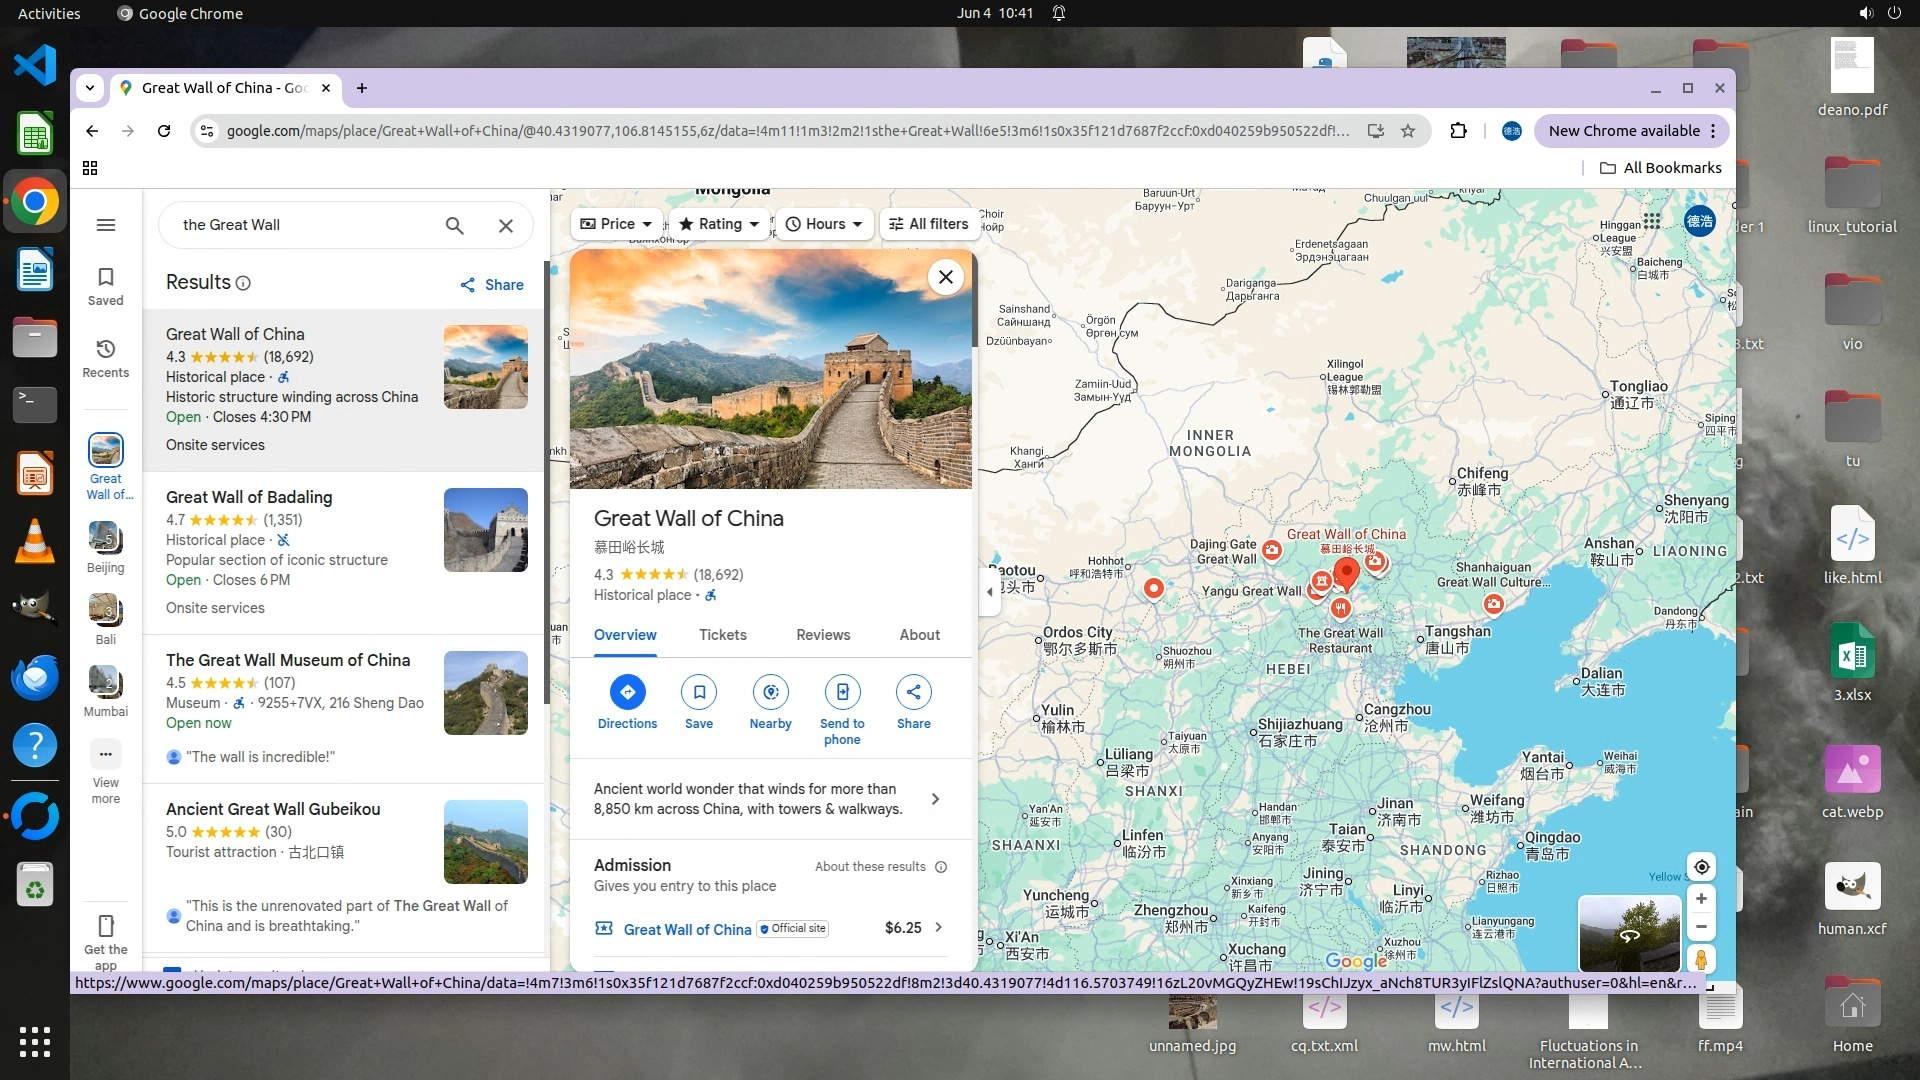Click the search magnifier icon
The width and height of the screenshot is (1920, 1080).
454,226
